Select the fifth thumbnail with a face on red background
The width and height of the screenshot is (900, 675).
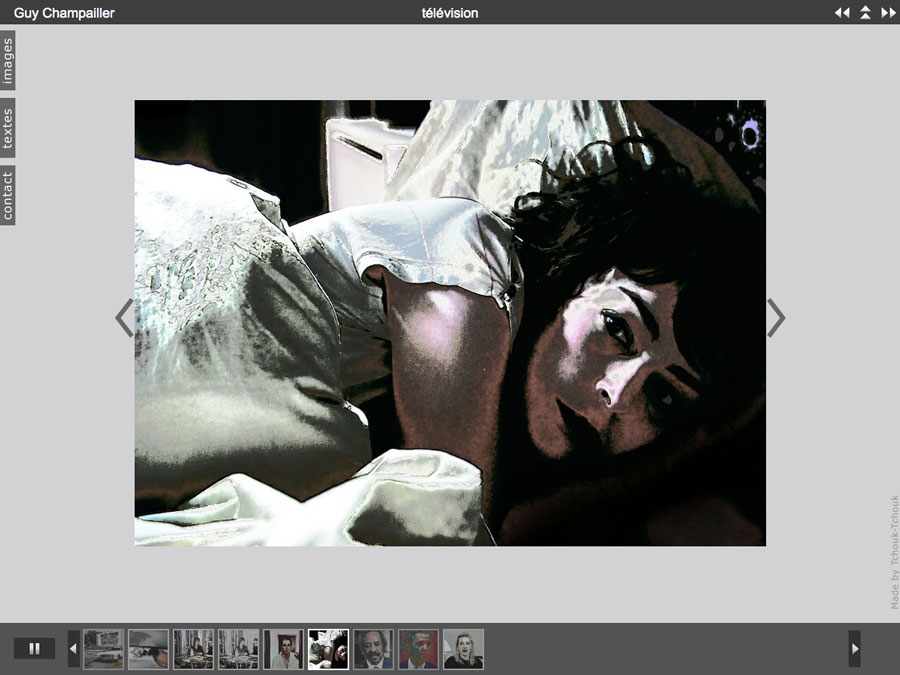[x=284, y=649]
